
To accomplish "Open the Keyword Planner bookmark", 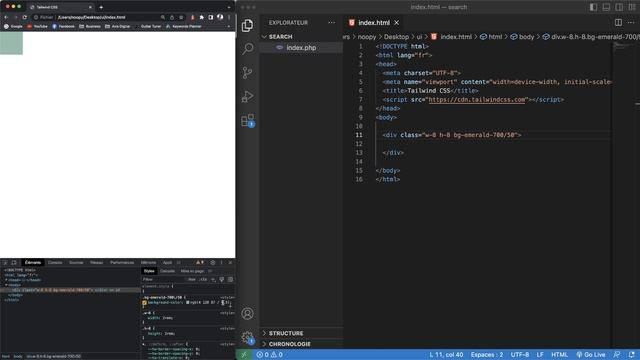I will (x=184, y=26).
